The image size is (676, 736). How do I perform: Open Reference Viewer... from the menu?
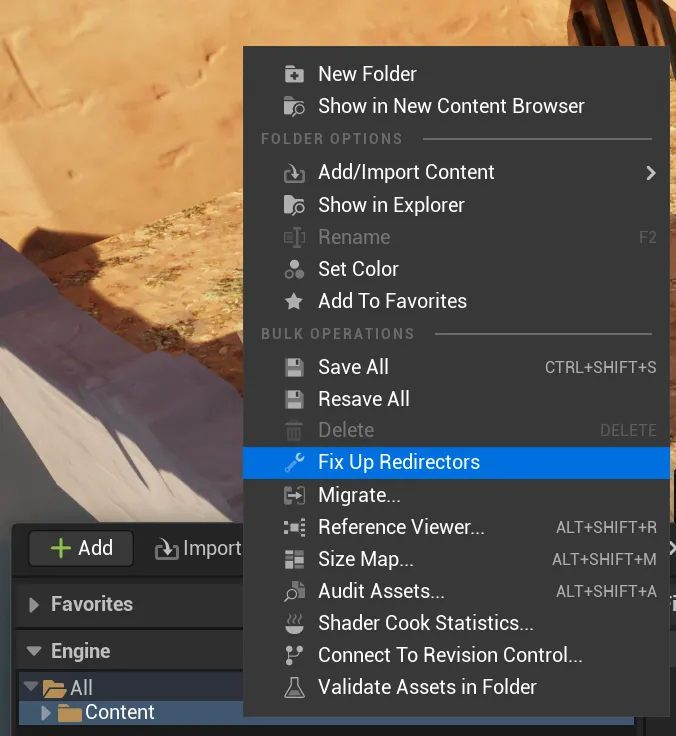456,528
